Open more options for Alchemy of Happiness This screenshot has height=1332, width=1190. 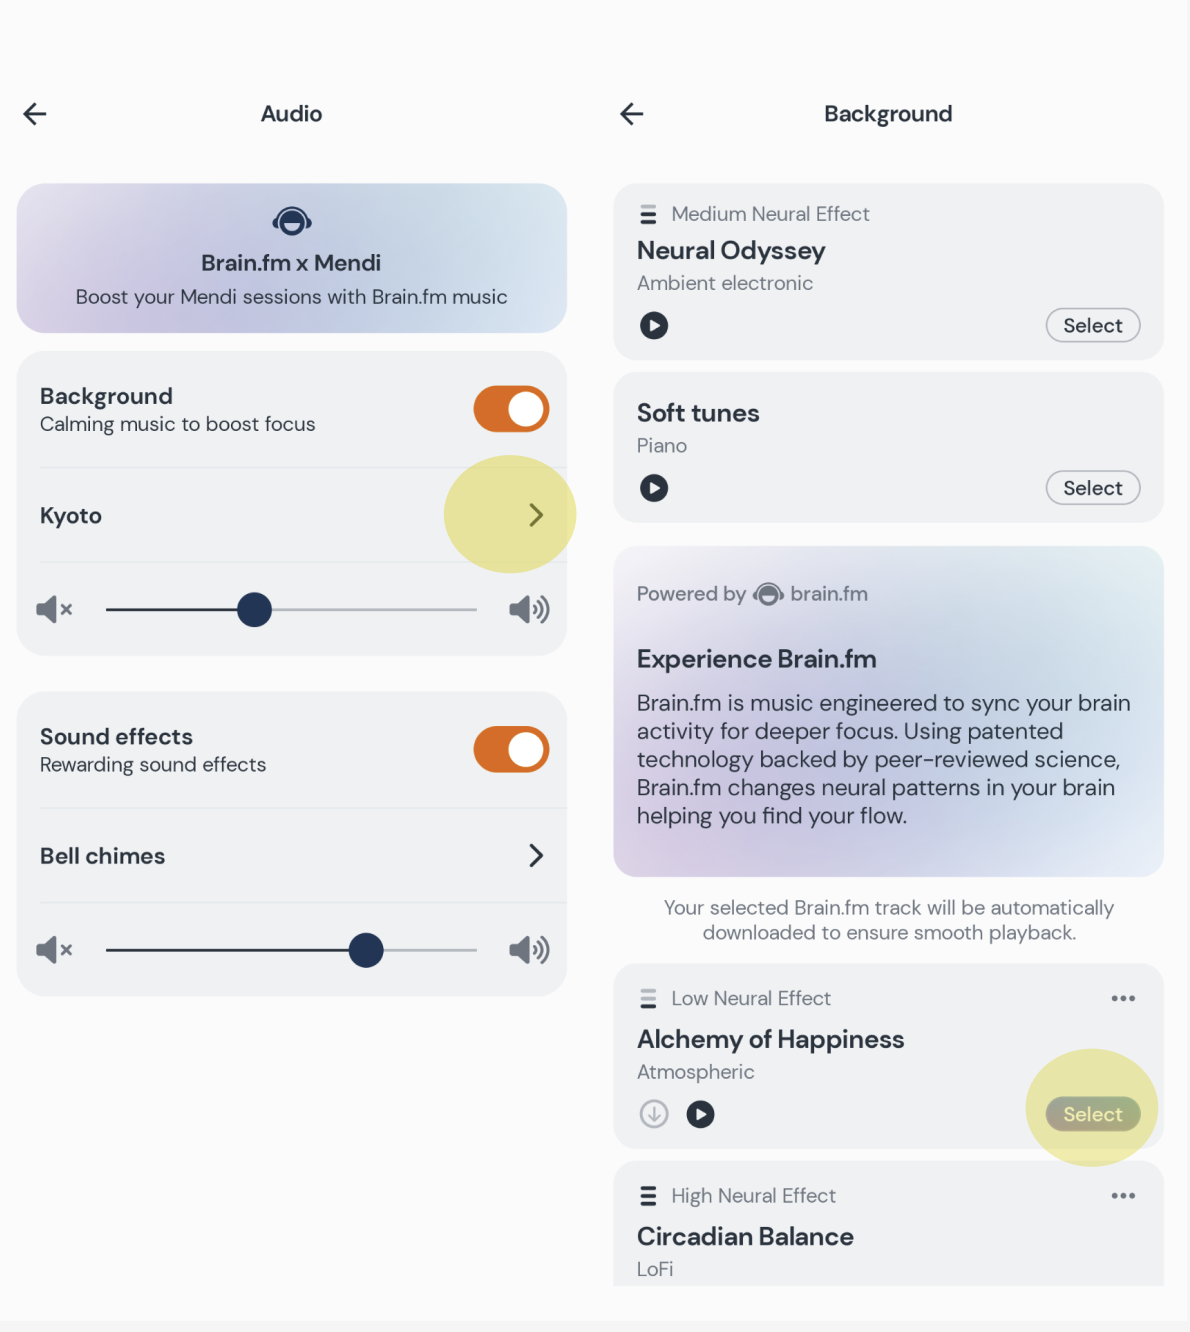(1123, 998)
